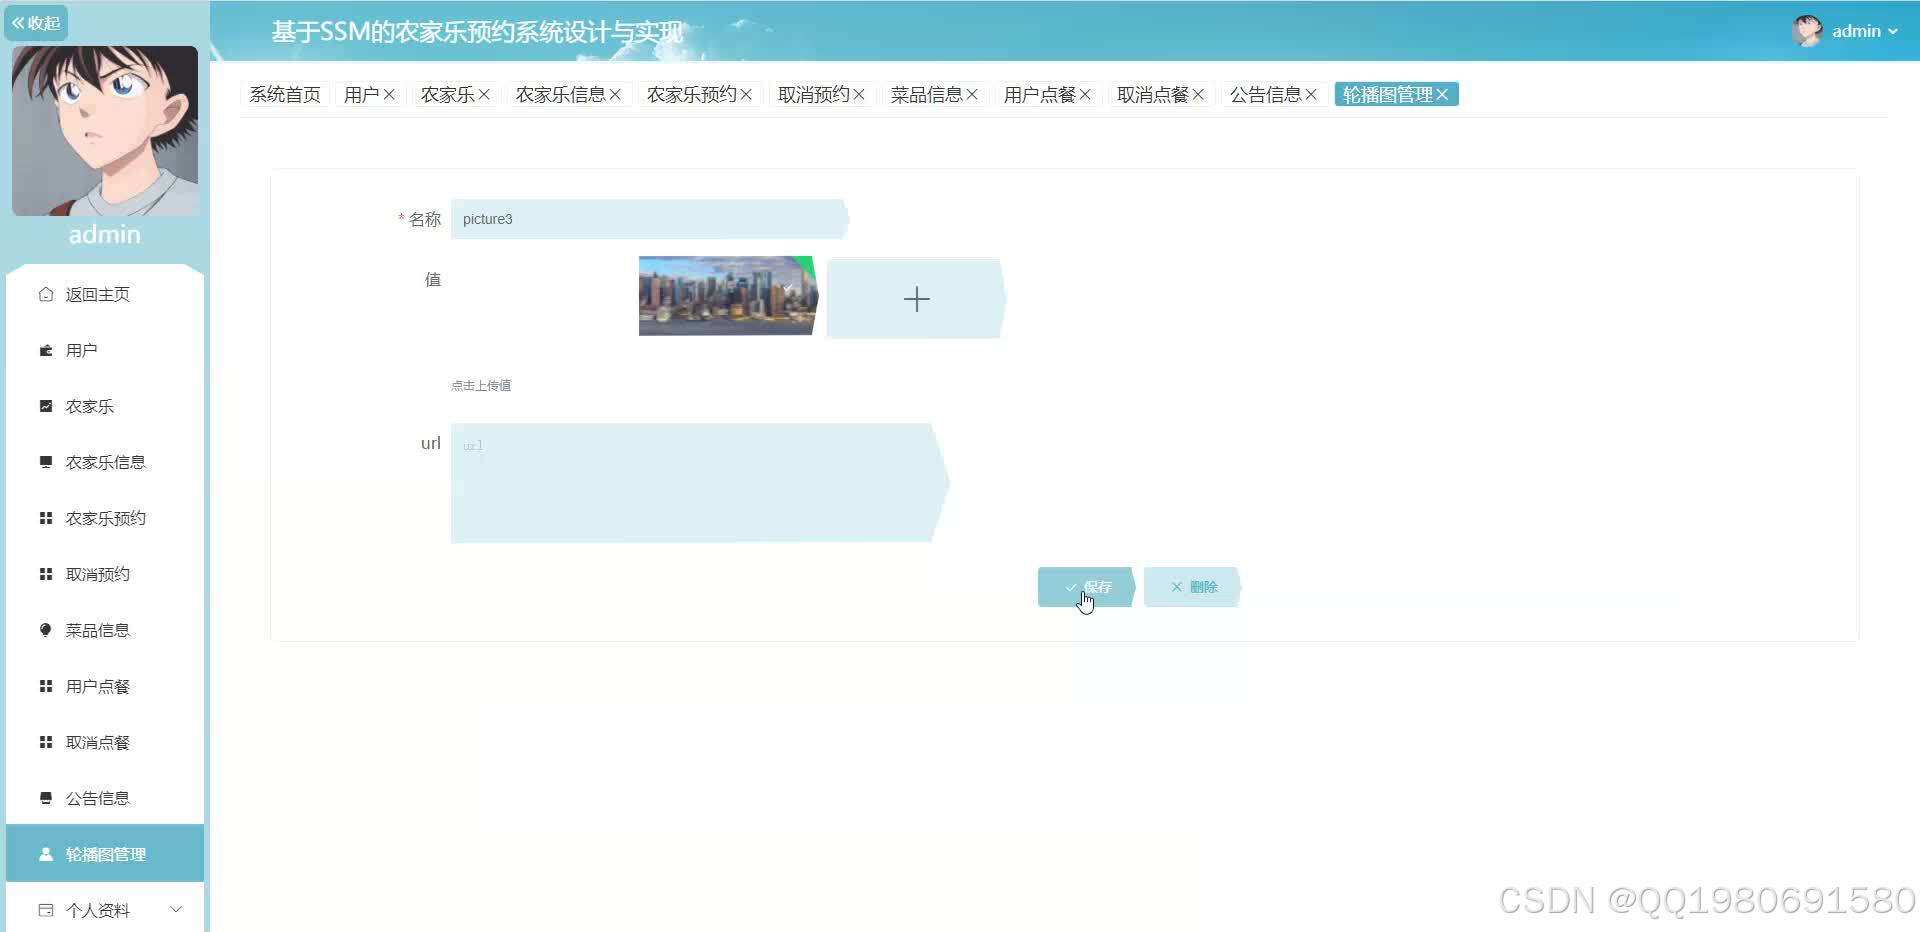
Task: Close the 农家乐信息 tab
Action: (x=615, y=94)
